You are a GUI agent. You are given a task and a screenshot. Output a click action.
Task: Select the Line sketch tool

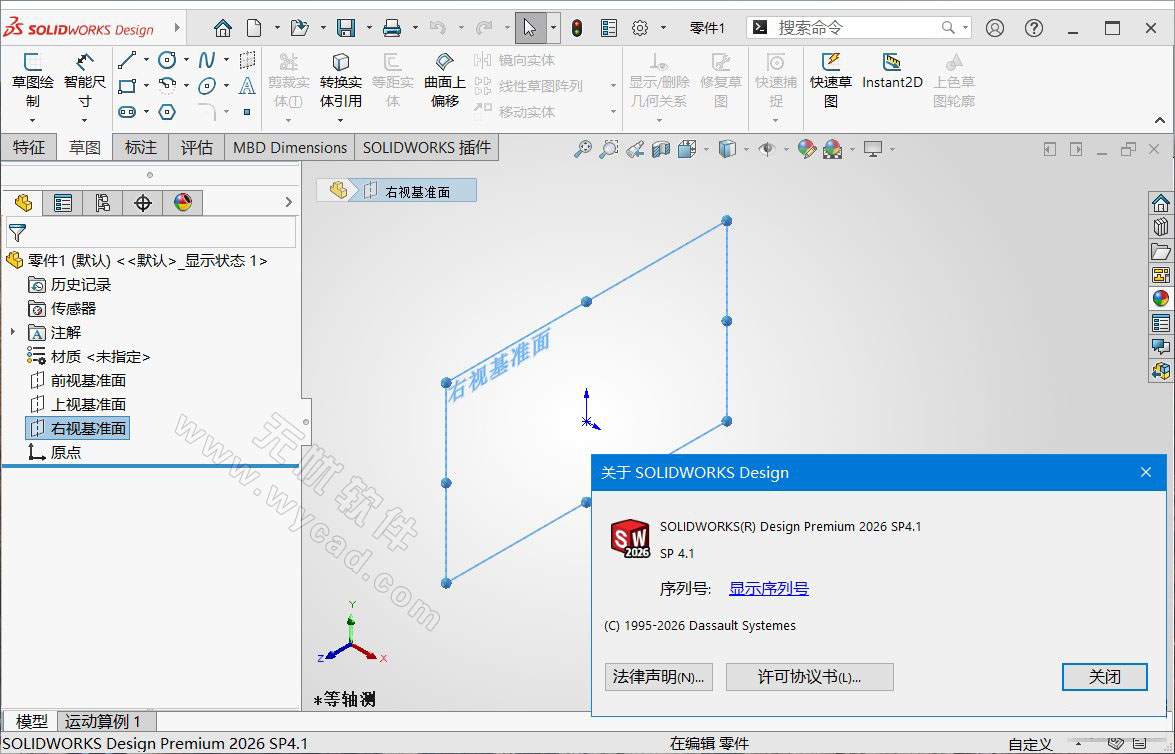point(127,60)
